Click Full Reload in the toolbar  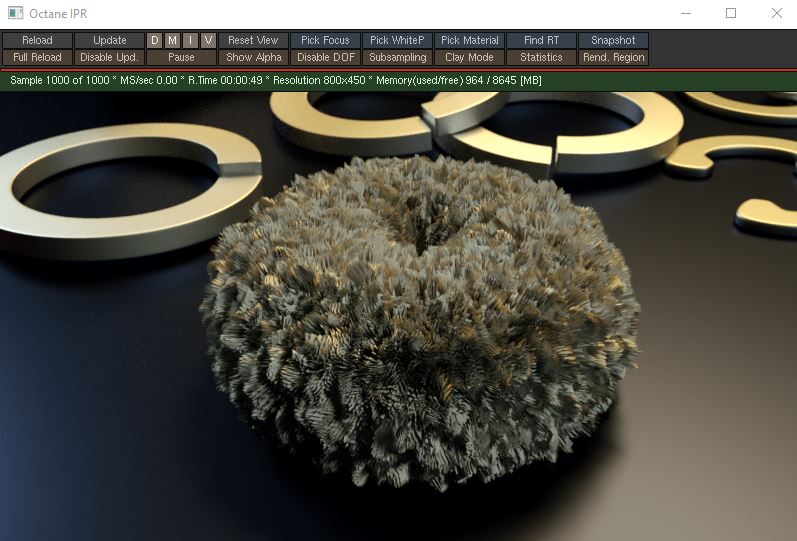tap(37, 57)
